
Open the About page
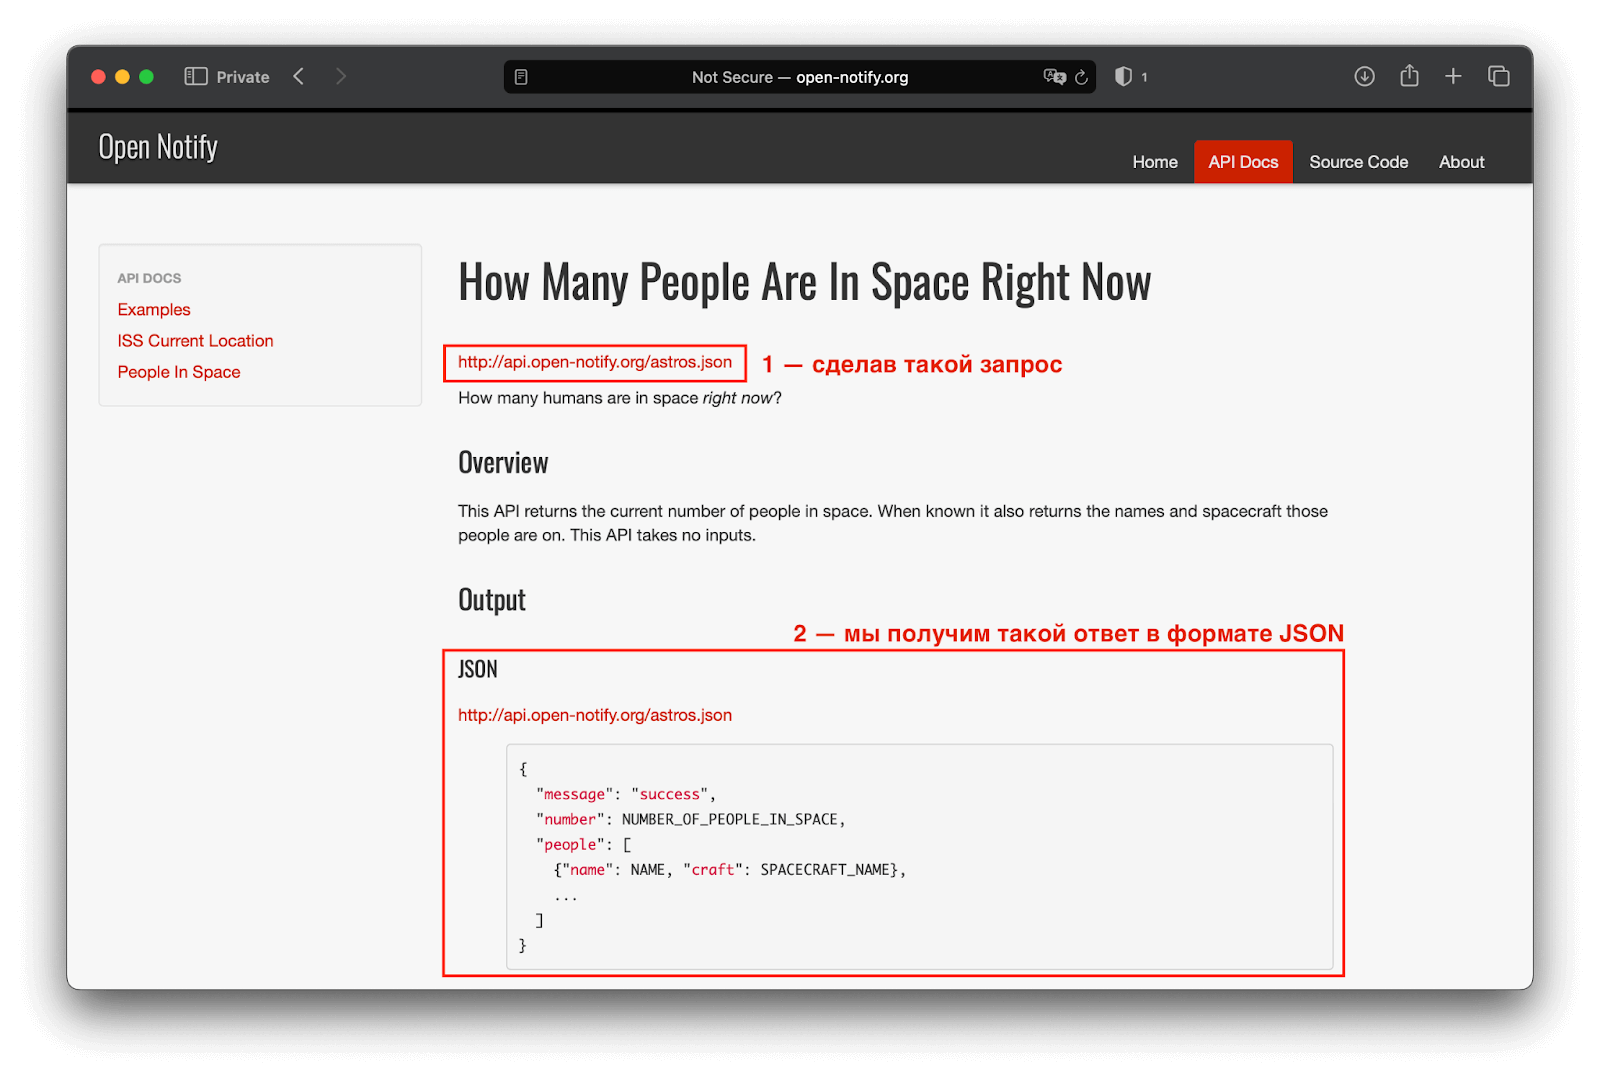click(1461, 161)
